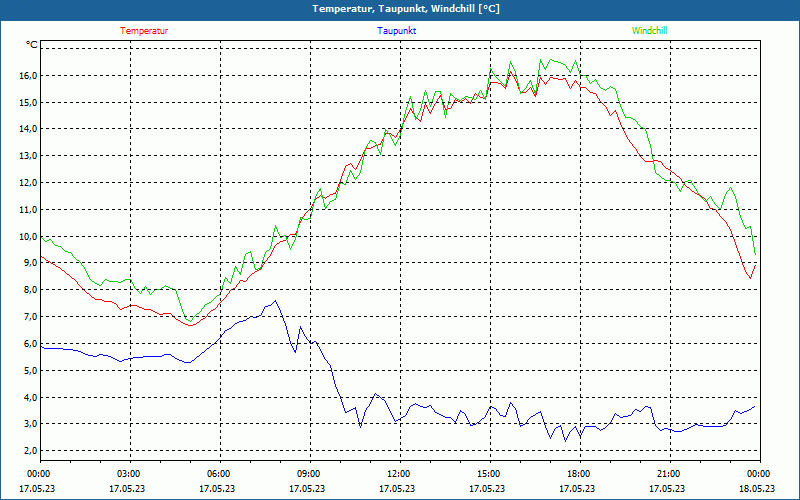Image resolution: width=800 pixels, height=500 pixels.
Task: Click the green Windchill legend label
Action: (x=649, y=31)
